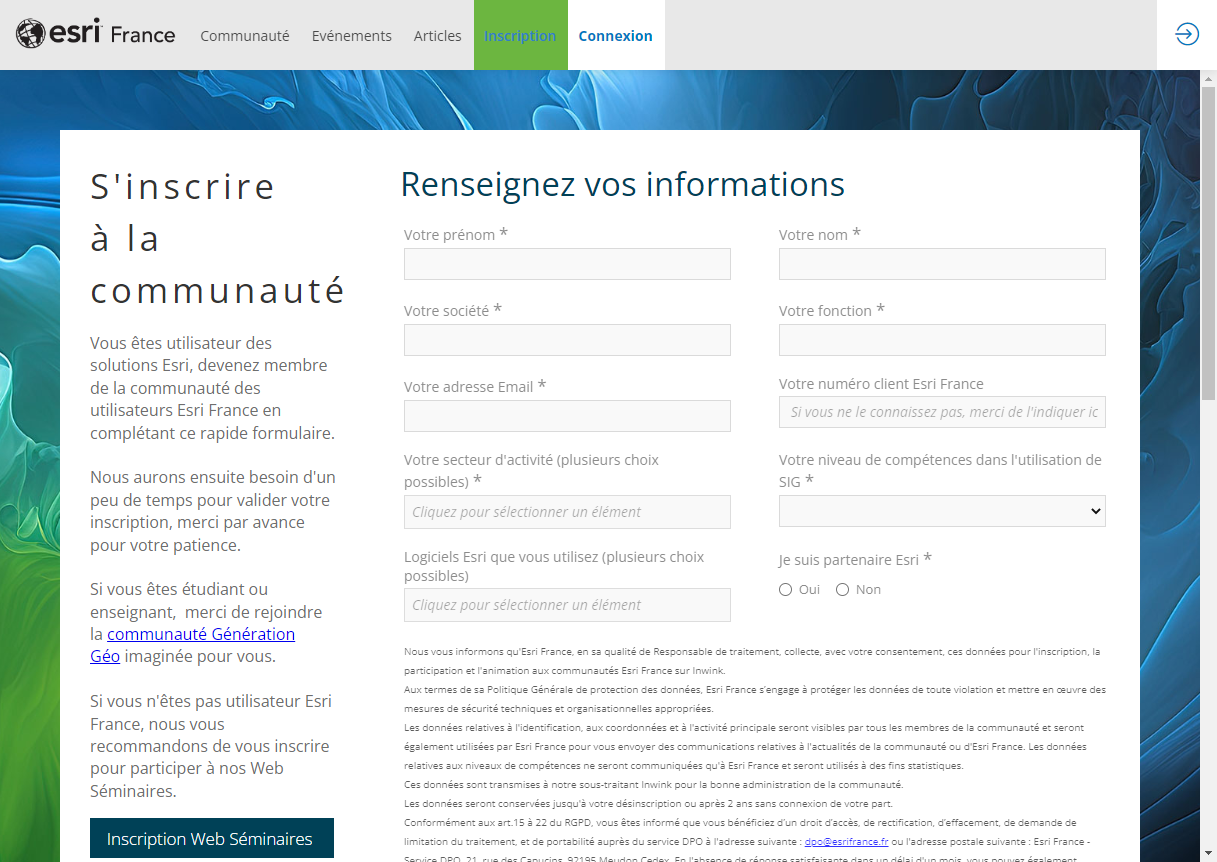Select Non for partenaire Esri
The width and height of the screenshot is (1217, 862).
[842, 590]
